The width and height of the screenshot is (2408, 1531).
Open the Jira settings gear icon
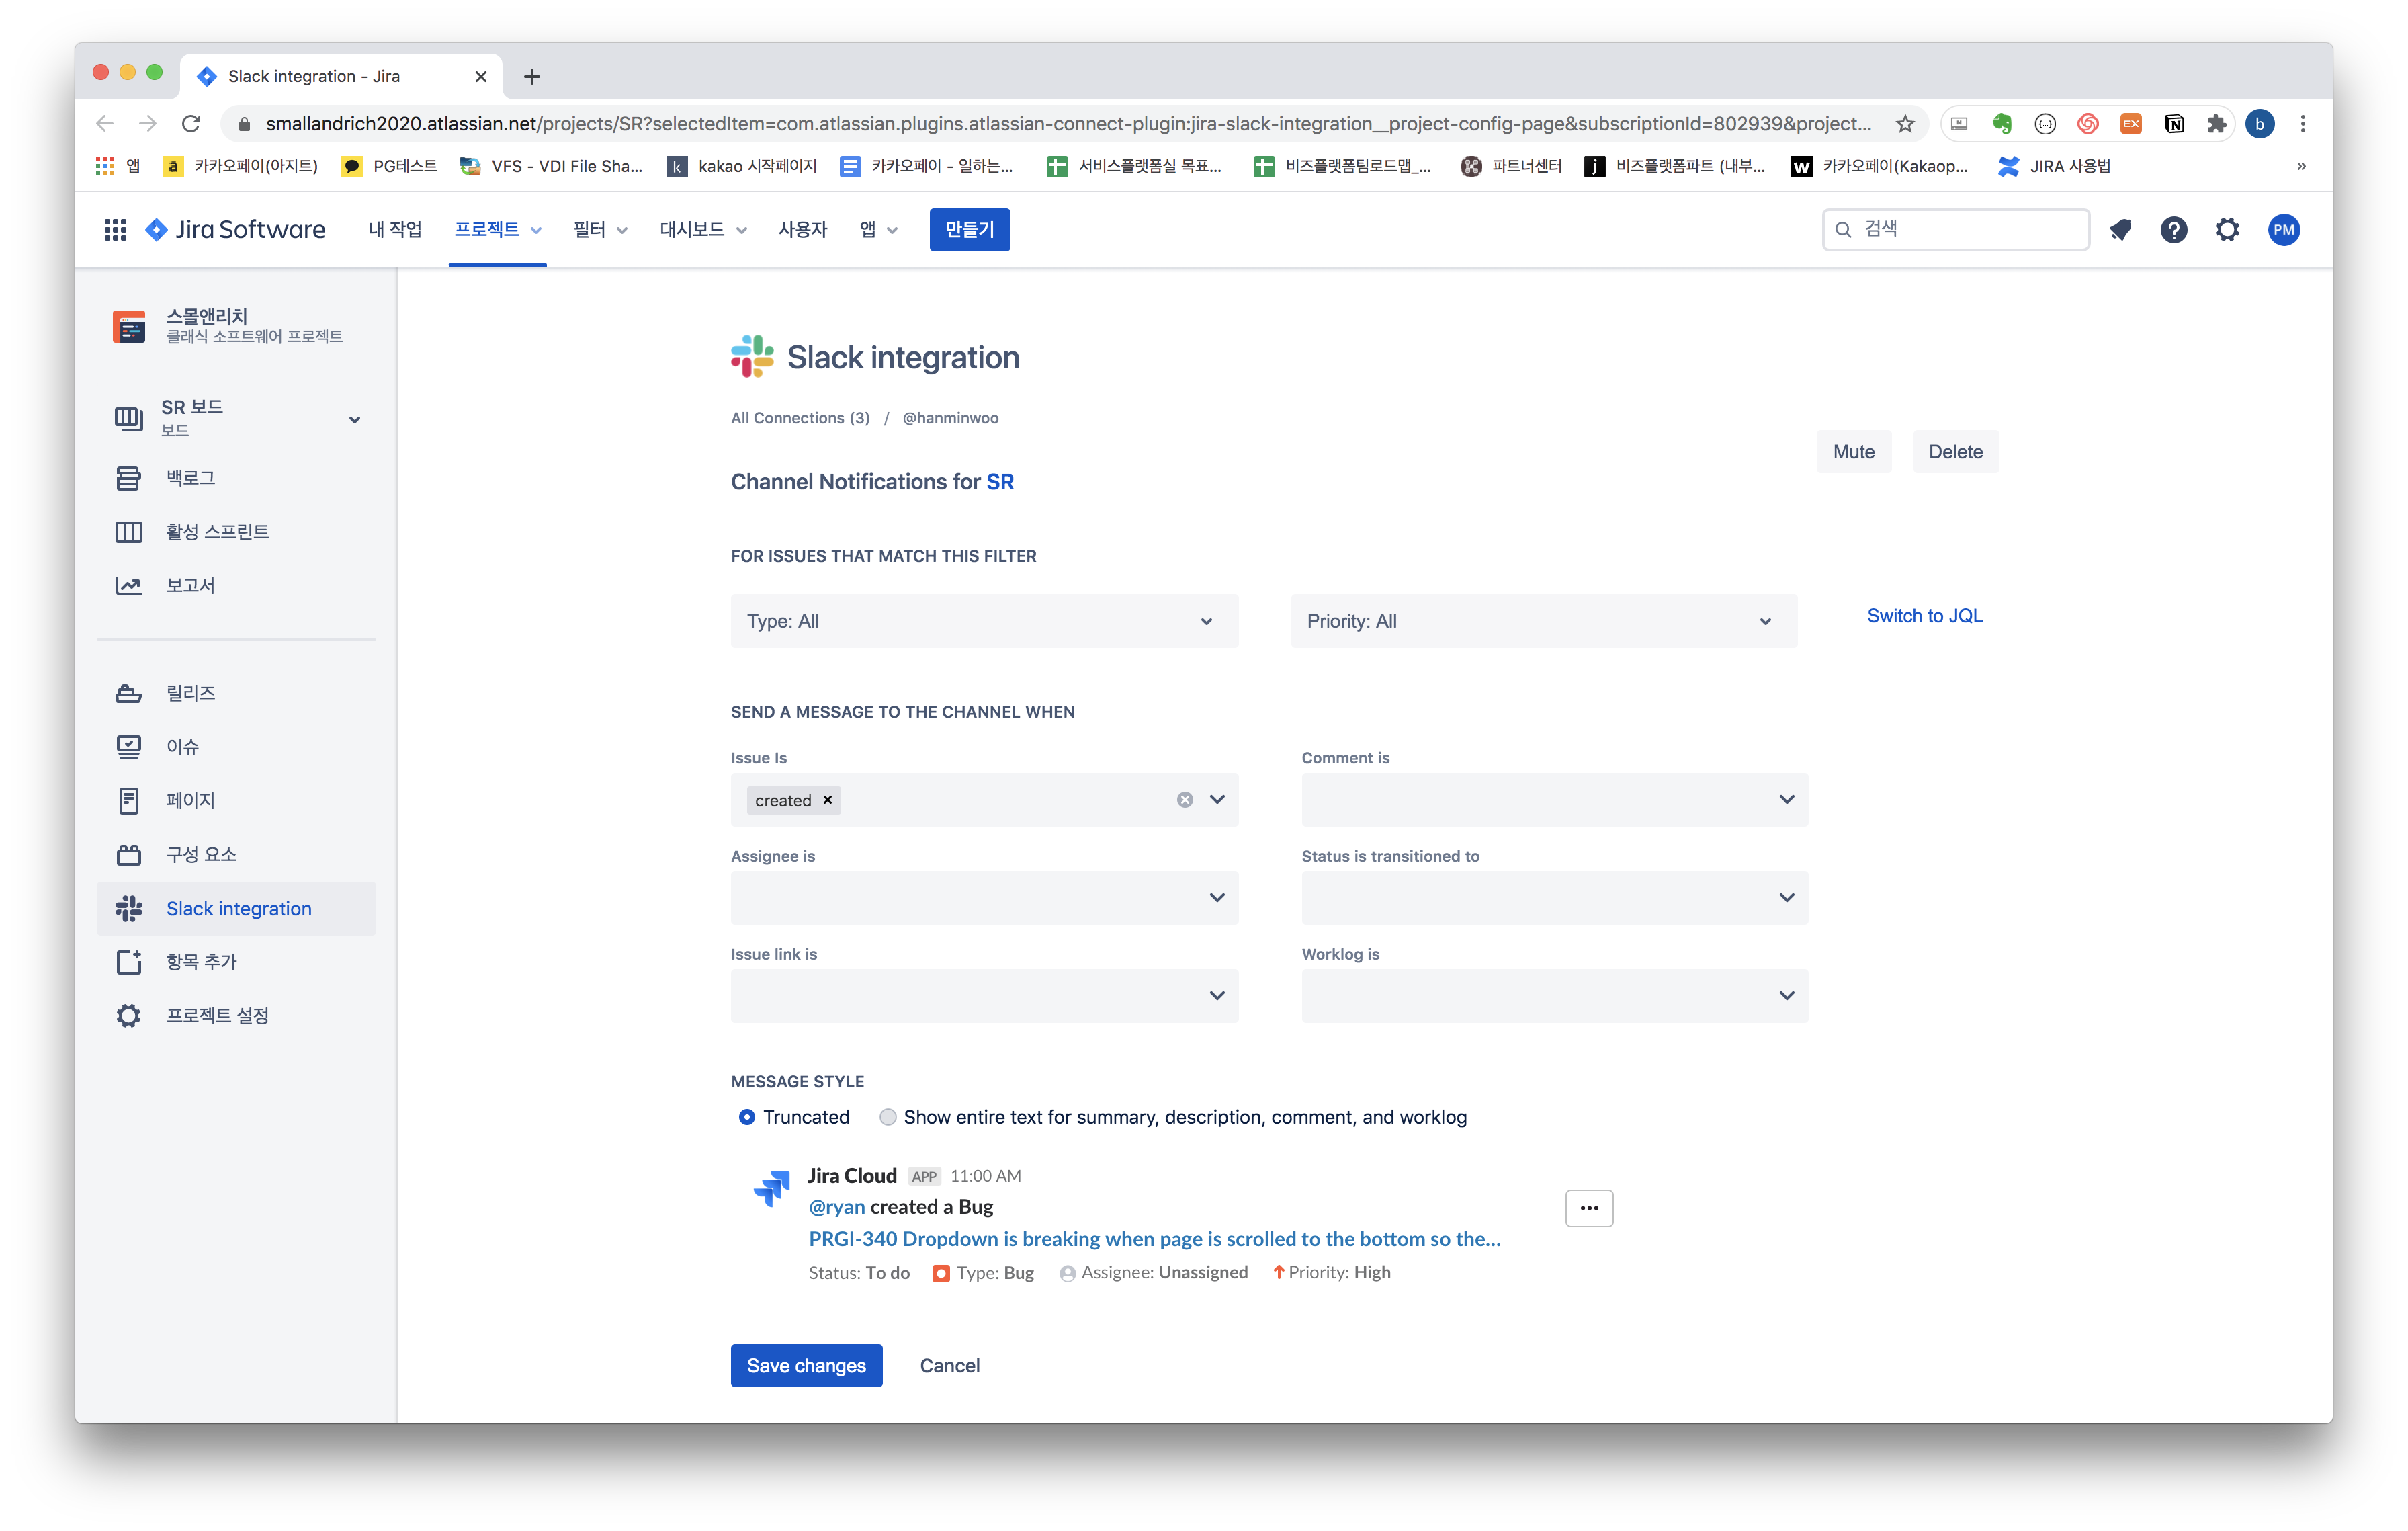click(x=2227, y=230)
